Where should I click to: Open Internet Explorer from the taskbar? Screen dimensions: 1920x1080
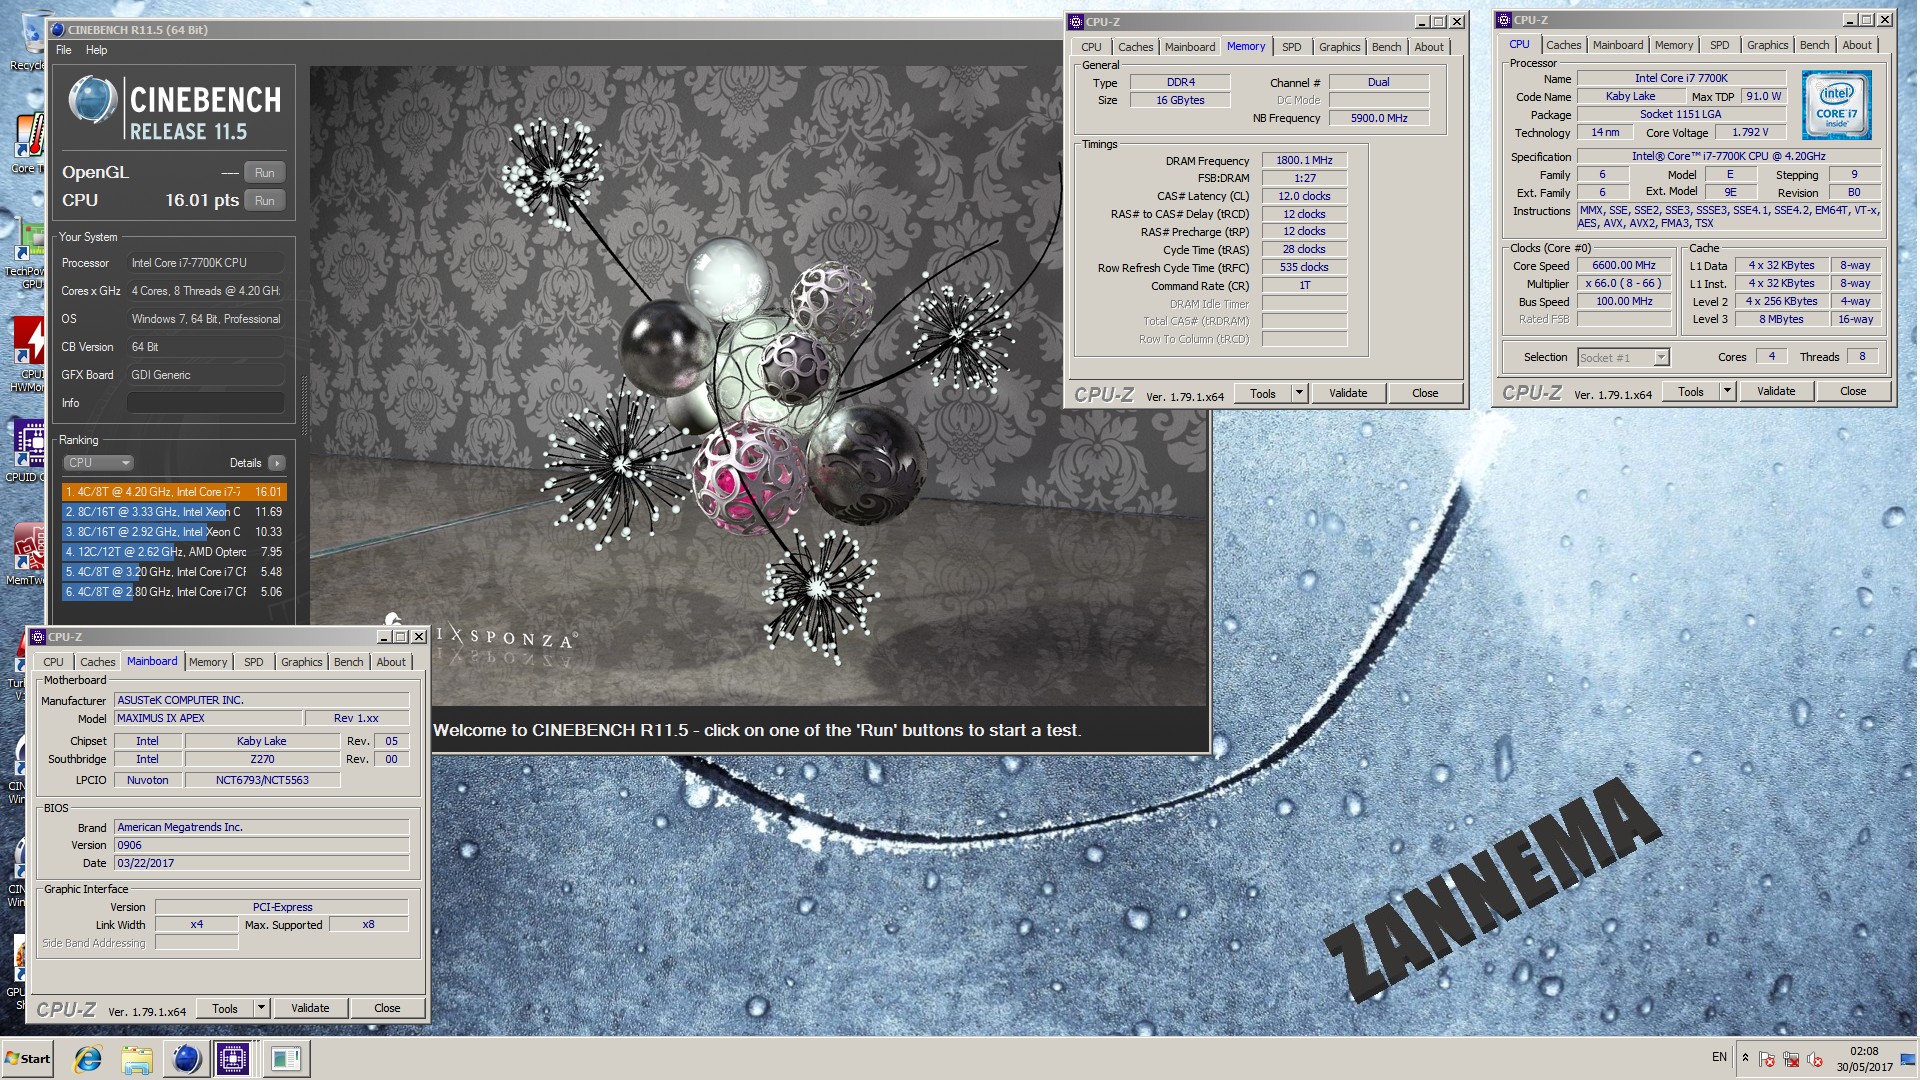(x=88, y=1059)
